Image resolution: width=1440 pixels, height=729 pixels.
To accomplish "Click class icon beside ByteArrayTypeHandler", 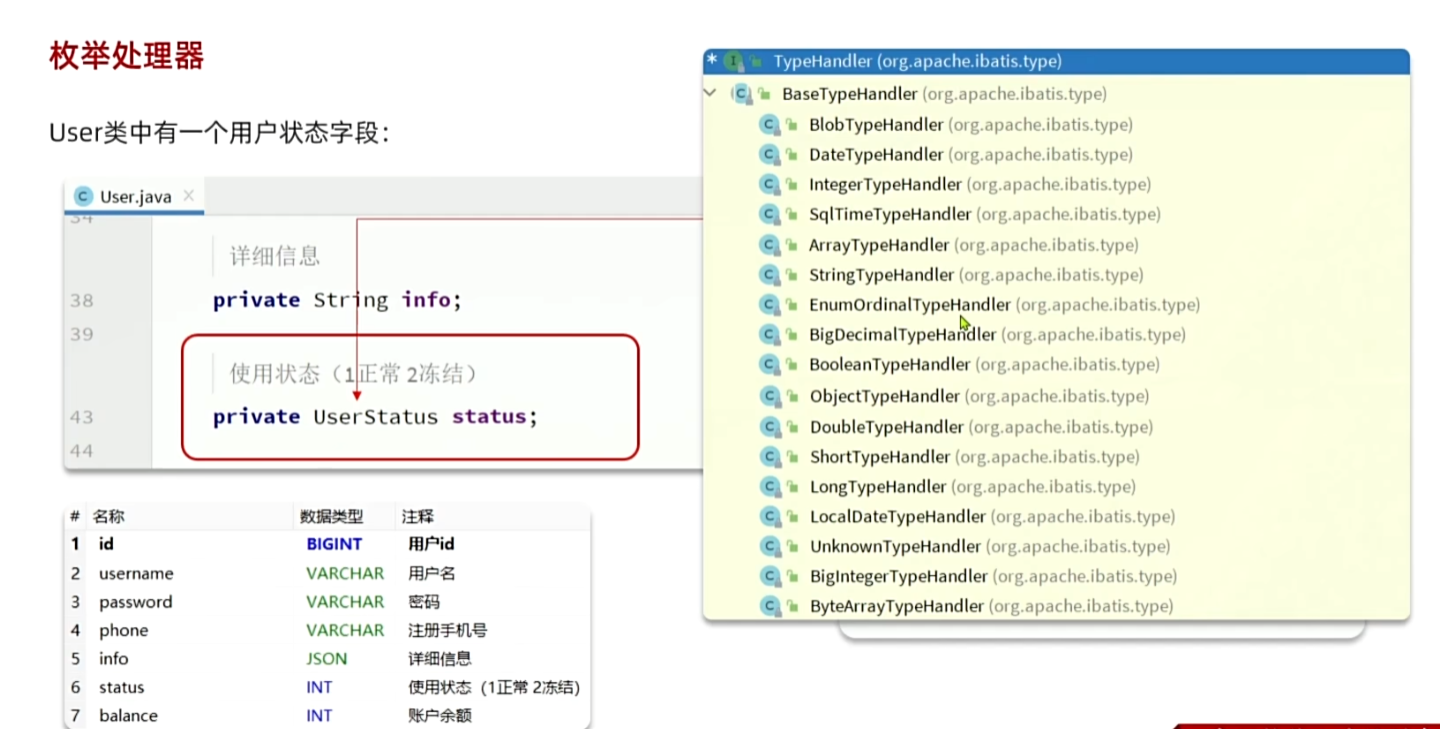I will [769, 606].
